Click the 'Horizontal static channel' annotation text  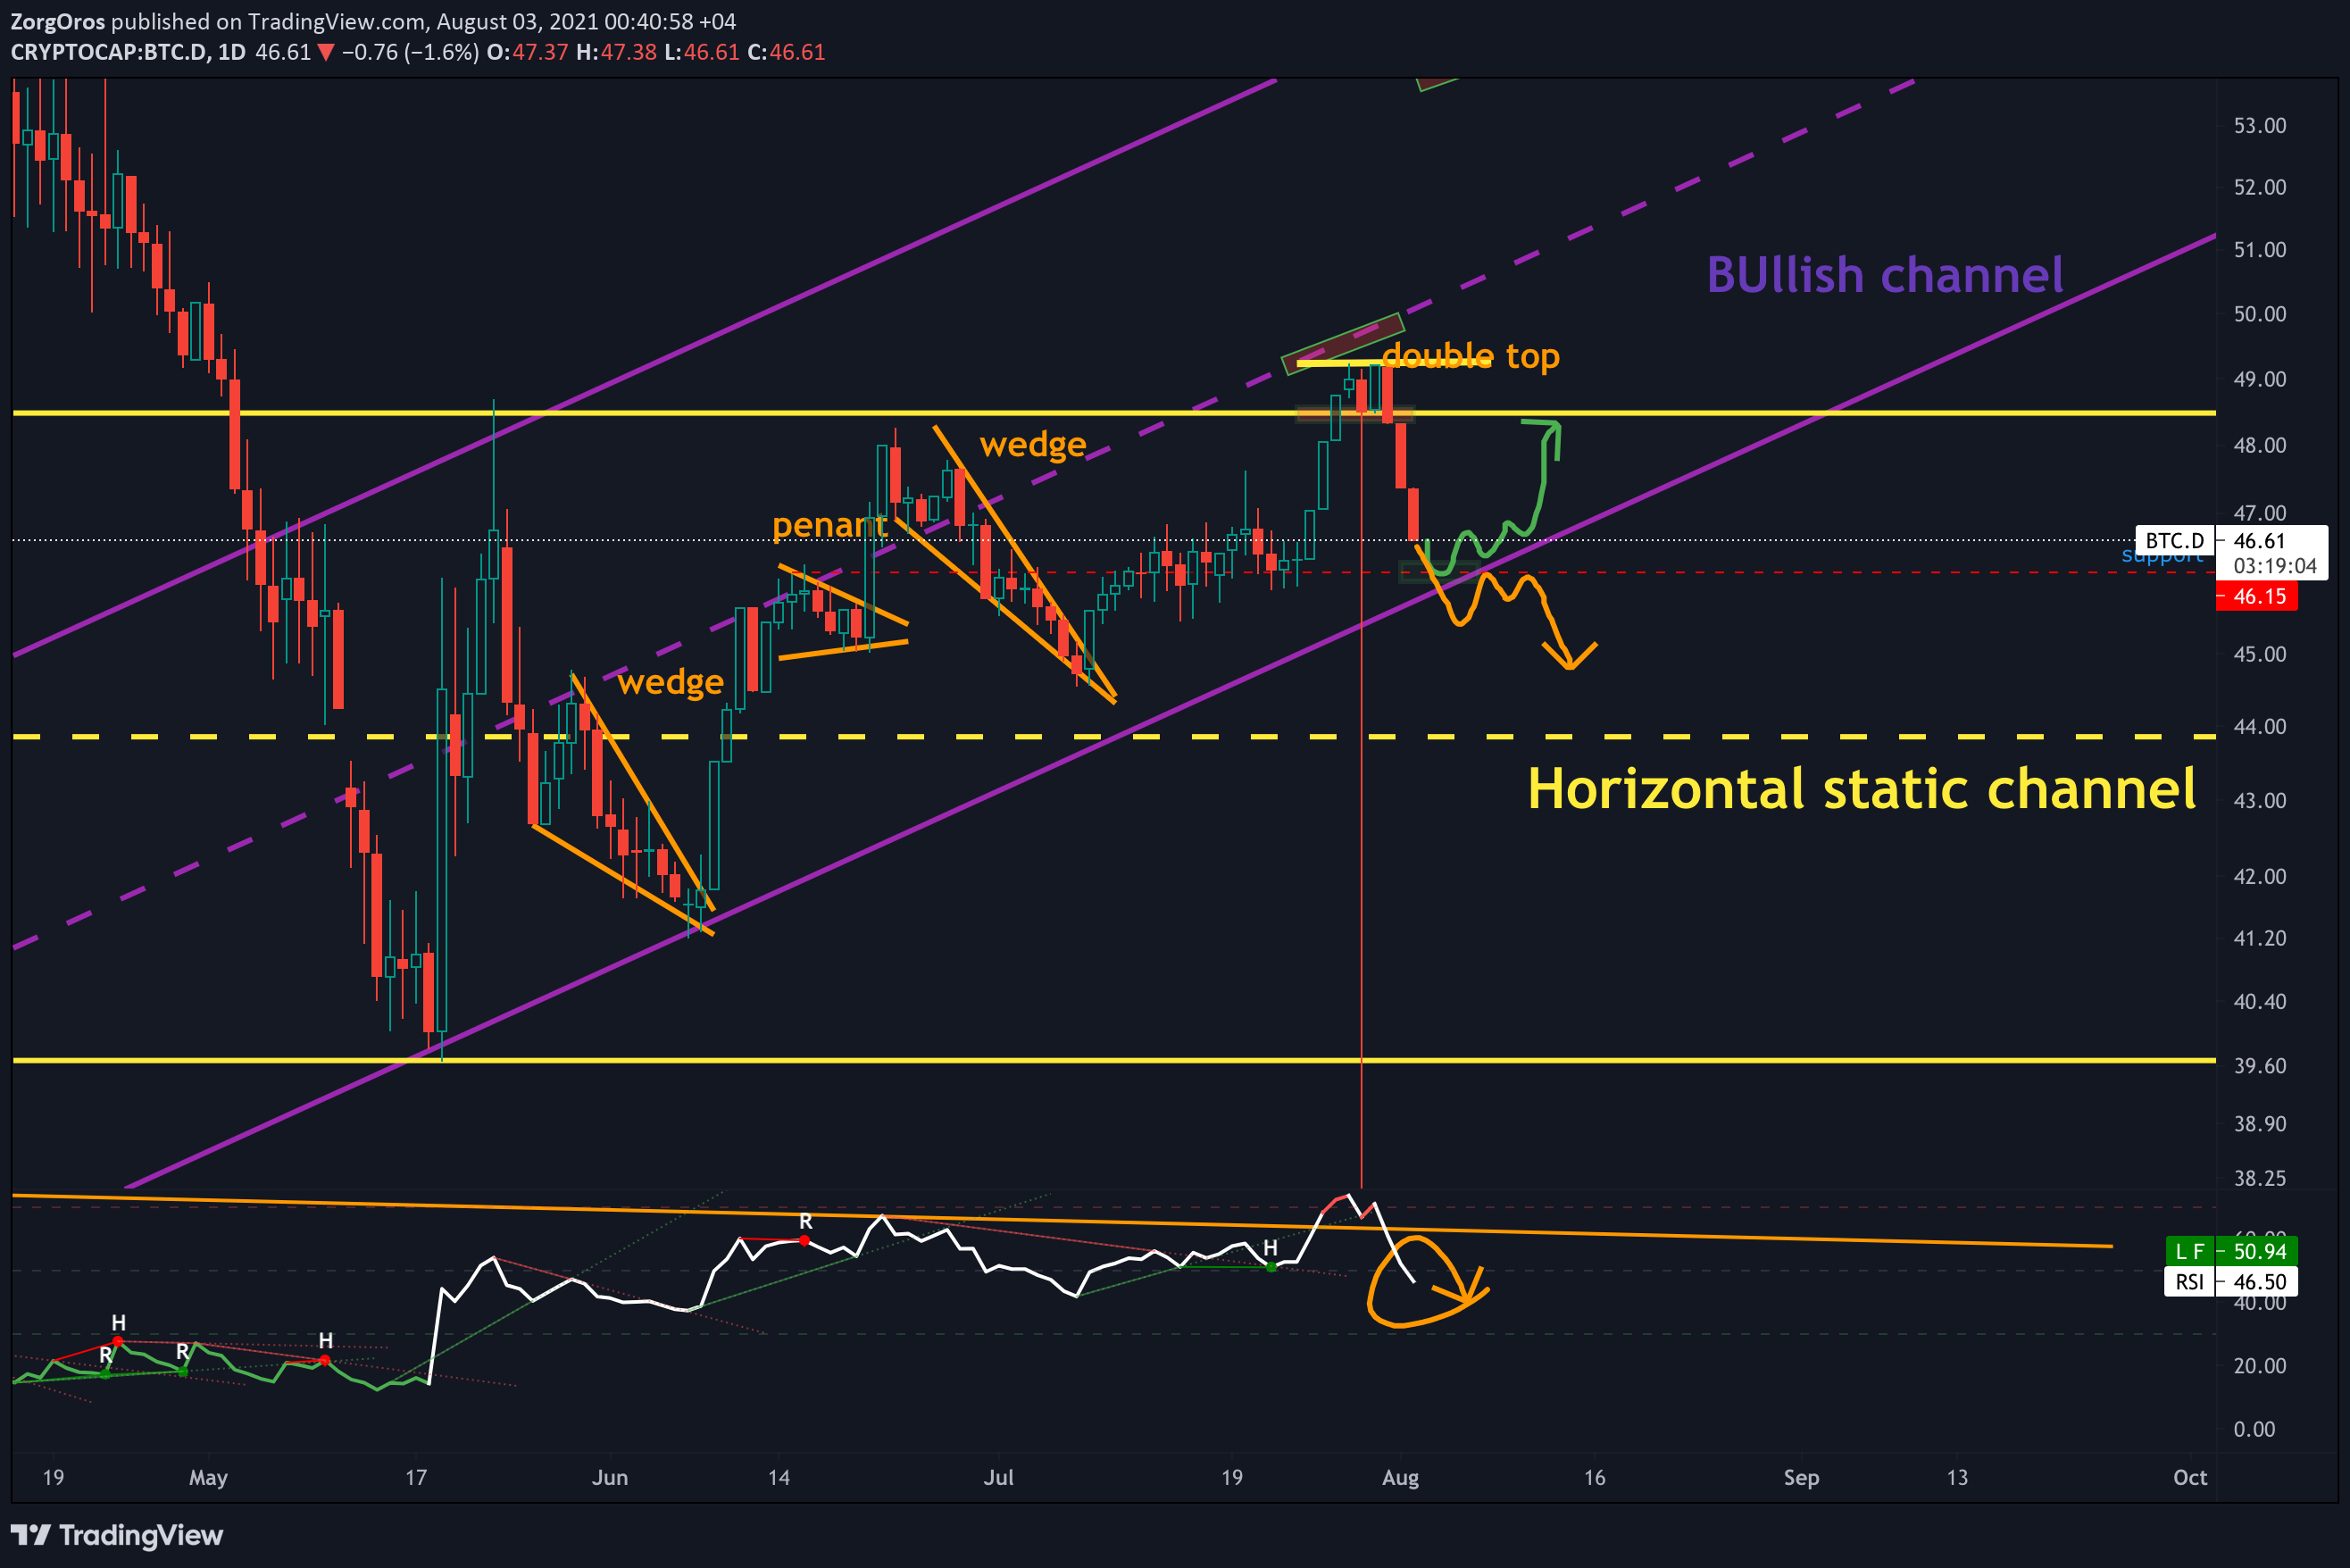coord(1862,788)
